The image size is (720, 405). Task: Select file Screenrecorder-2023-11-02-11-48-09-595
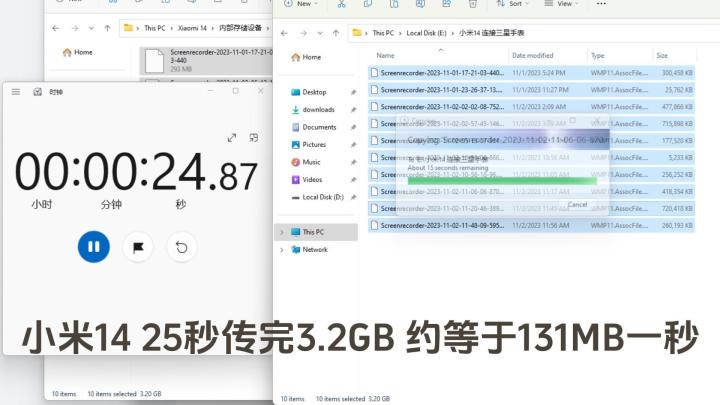pyautogui.click(x=531, y=225)
